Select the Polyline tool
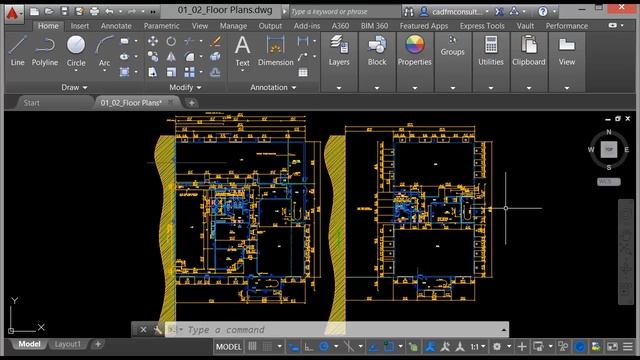 click(45, 51)
